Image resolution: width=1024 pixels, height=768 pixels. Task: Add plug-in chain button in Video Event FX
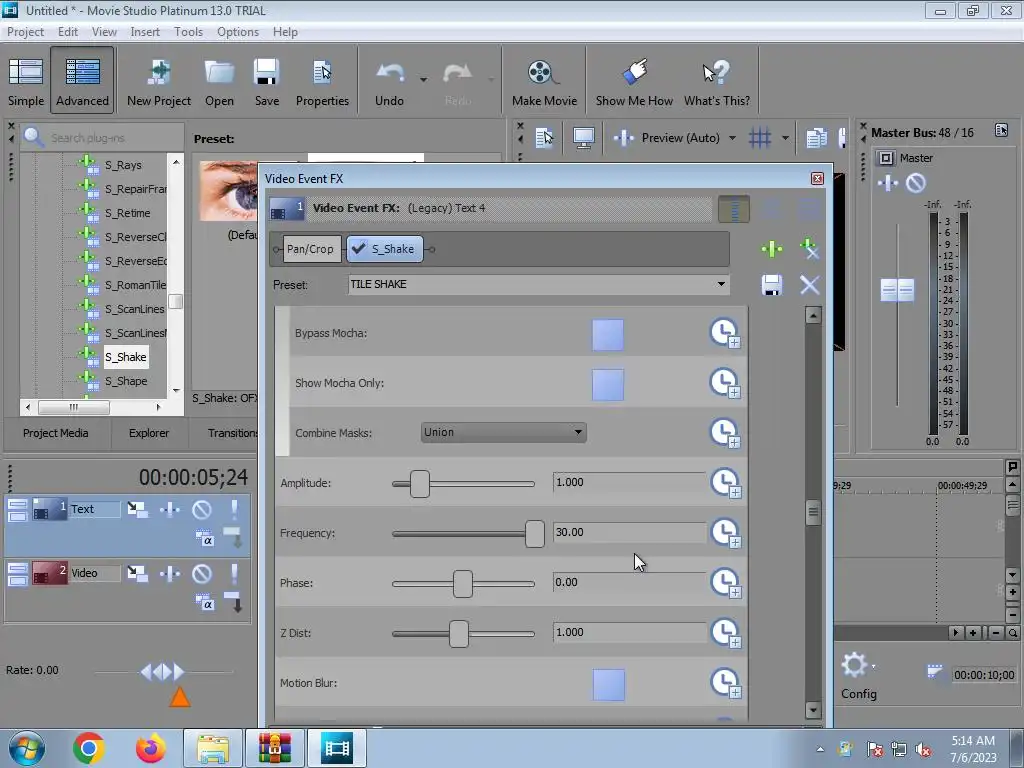click(x=771, y=249)
